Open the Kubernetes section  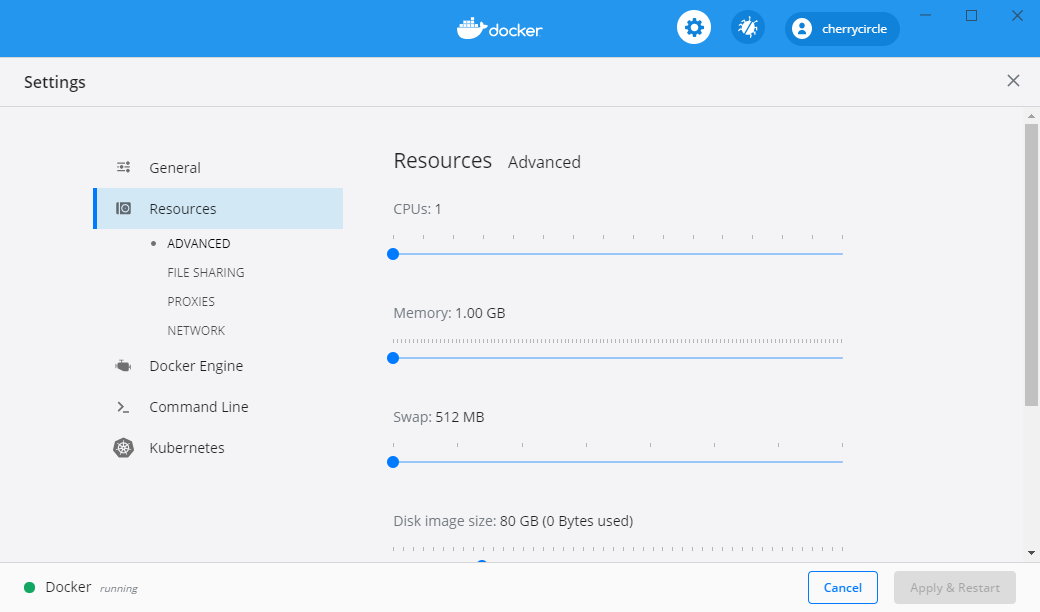pos(218,448)
